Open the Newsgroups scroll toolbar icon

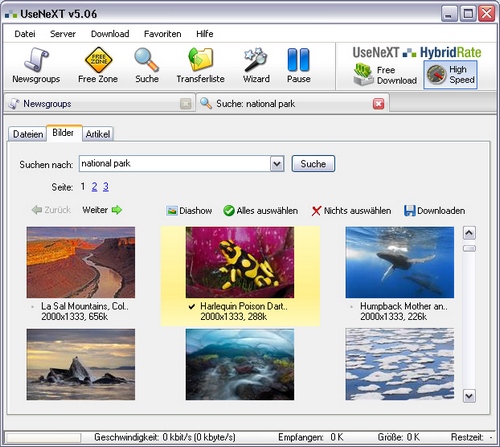pos(36,60)
